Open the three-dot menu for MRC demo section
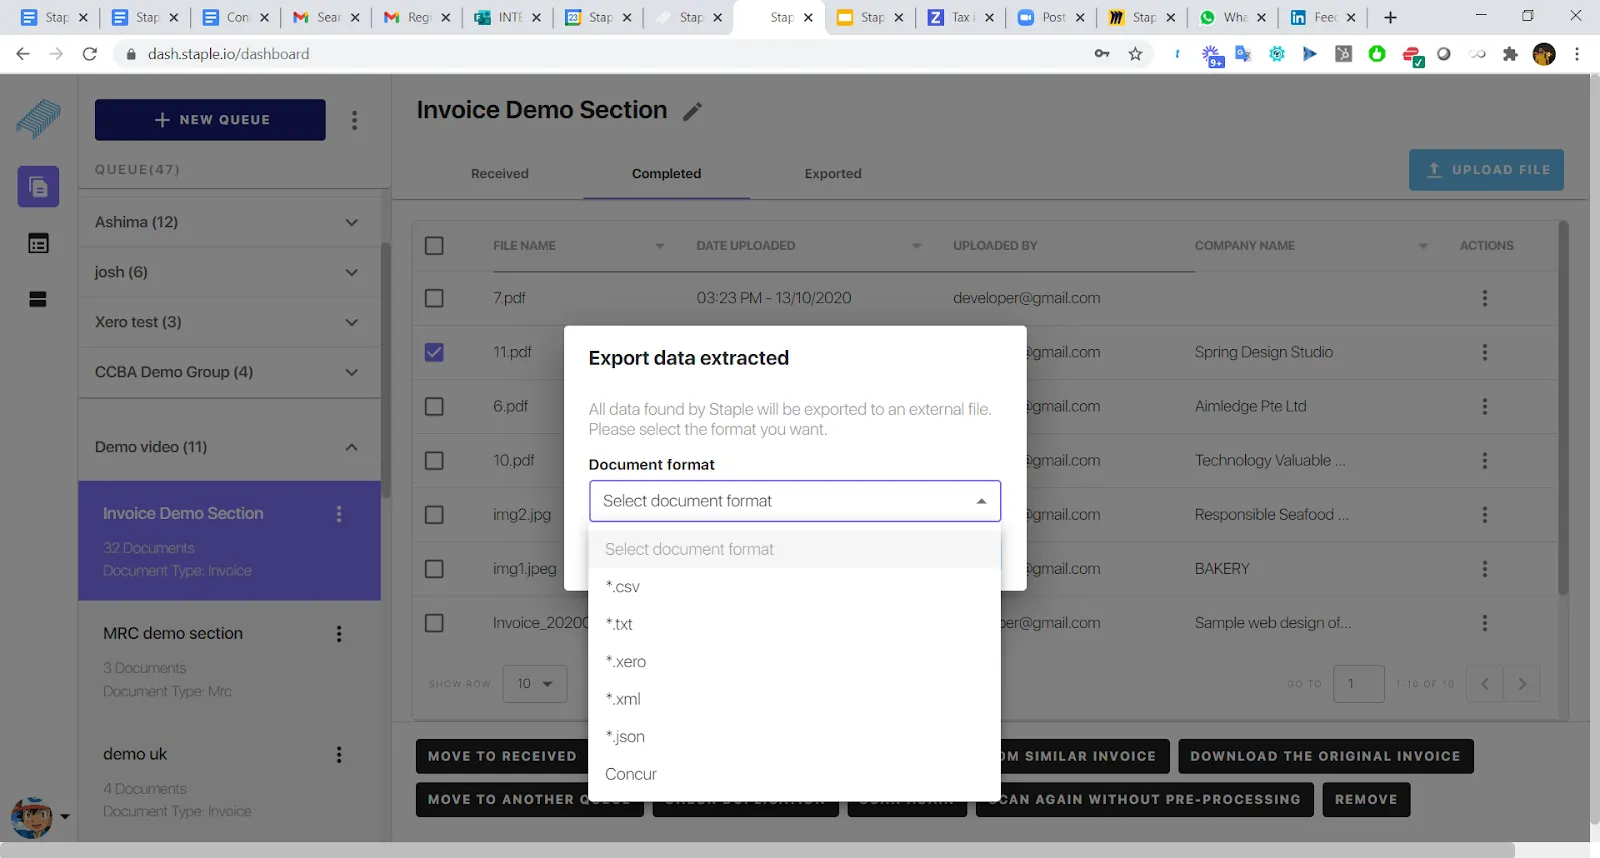Viewport: 1600px width, 858px height. [339, 634]
